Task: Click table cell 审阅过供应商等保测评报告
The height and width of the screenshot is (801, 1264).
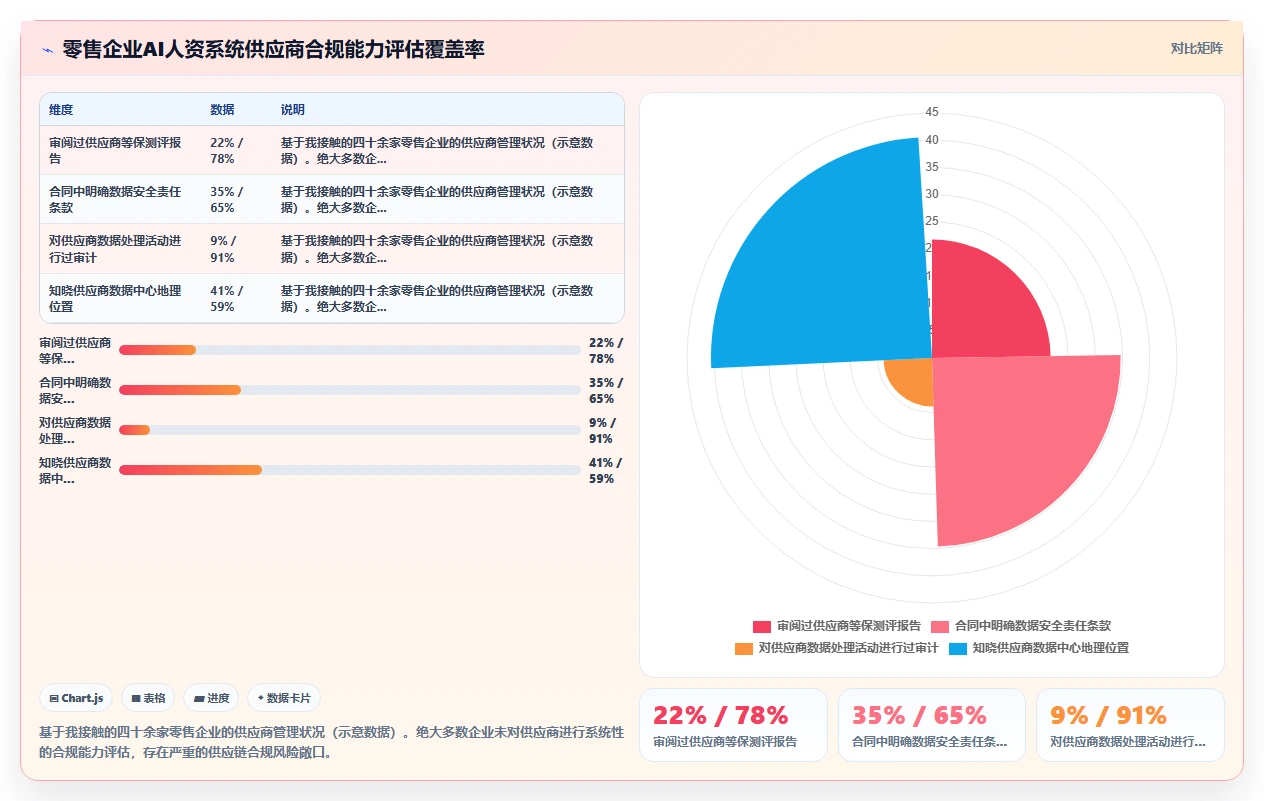Action: pyautogui.click(x=120, y=150)
